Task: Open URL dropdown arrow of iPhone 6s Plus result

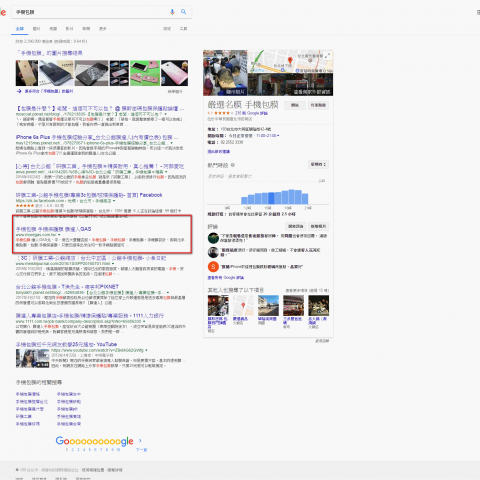Action: 172,143
